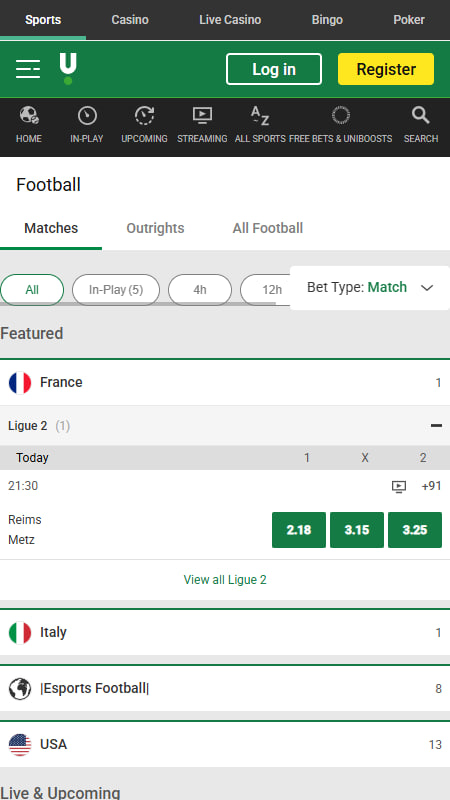The image size is (450, 800).
Task: Open the In-Play clock icon
Action: [x=87, y=116]
